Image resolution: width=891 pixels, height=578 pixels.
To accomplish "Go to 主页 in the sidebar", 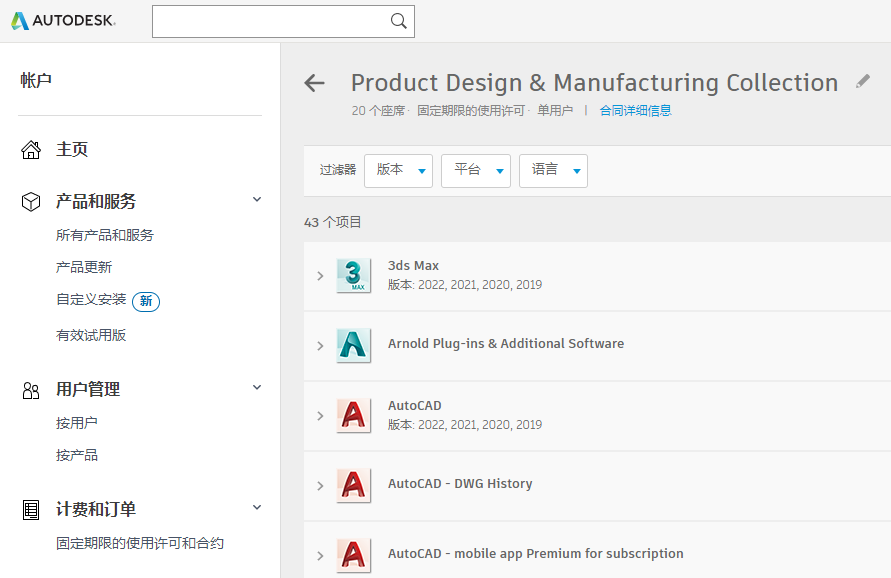I will pyautogui.click(x=72, y=150).
